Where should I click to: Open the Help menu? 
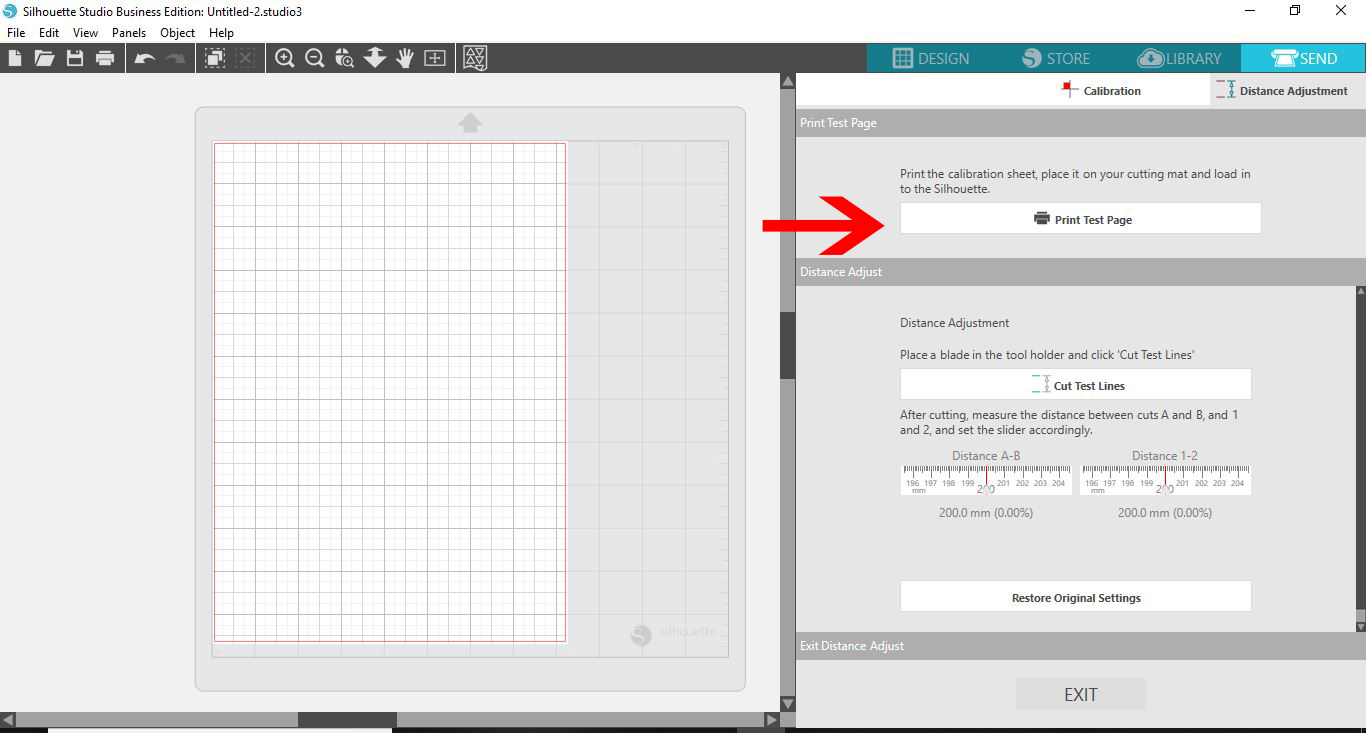coord(221,33)
